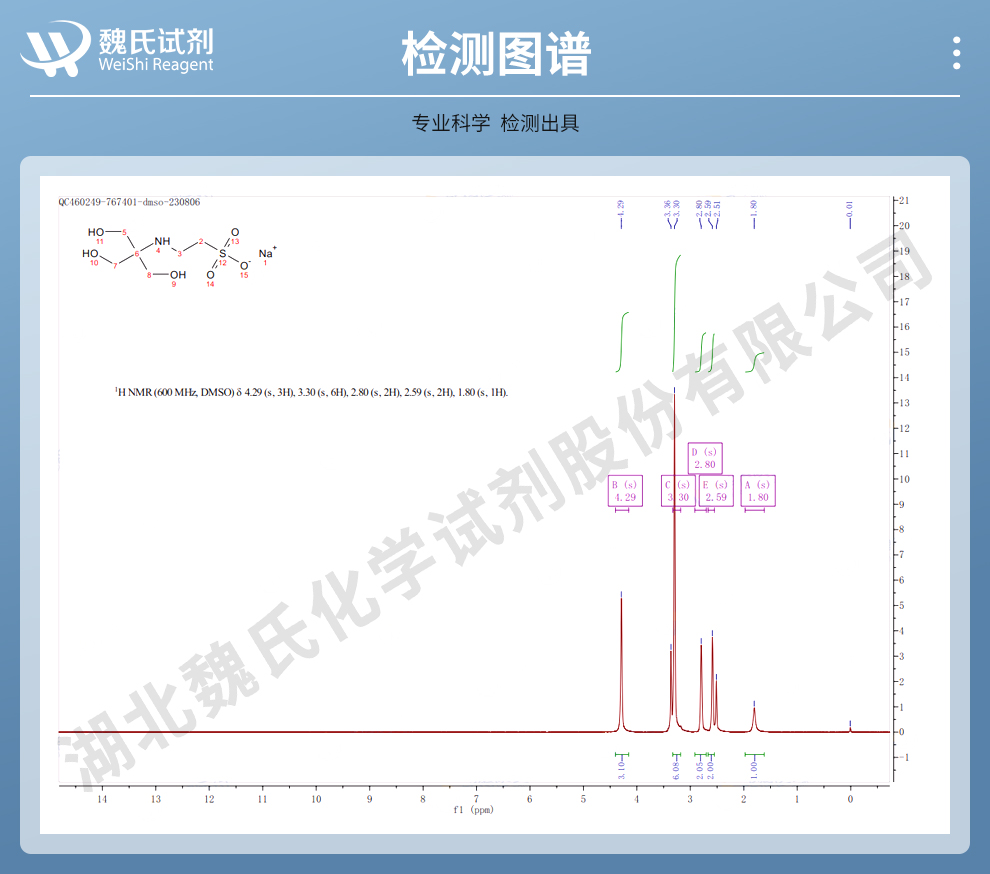This screenshot has width=990, height=874.
Task: Select the C (s) 3.30 peak box
Action: (678, 491)
